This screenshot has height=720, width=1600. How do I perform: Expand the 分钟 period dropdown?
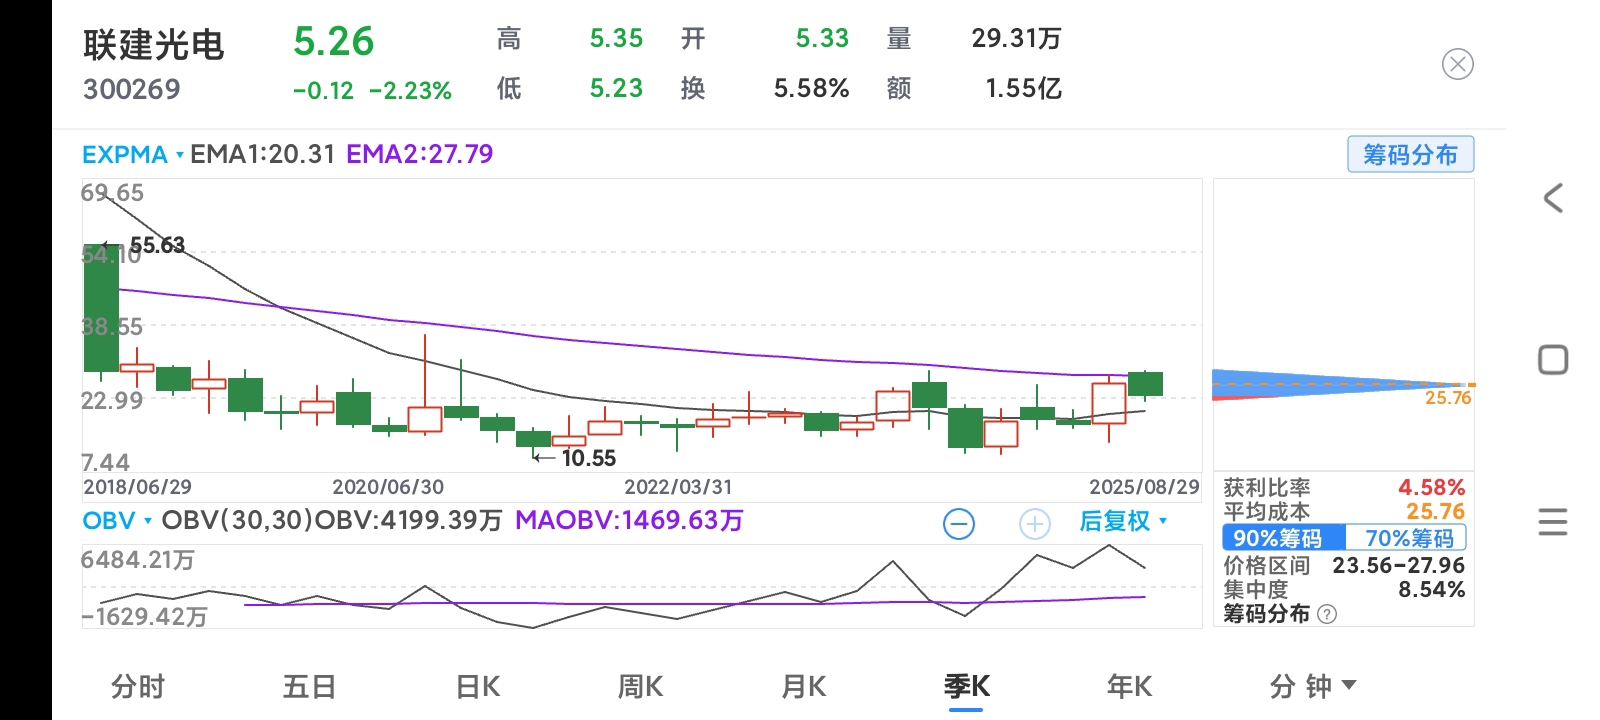point(1313,686)
